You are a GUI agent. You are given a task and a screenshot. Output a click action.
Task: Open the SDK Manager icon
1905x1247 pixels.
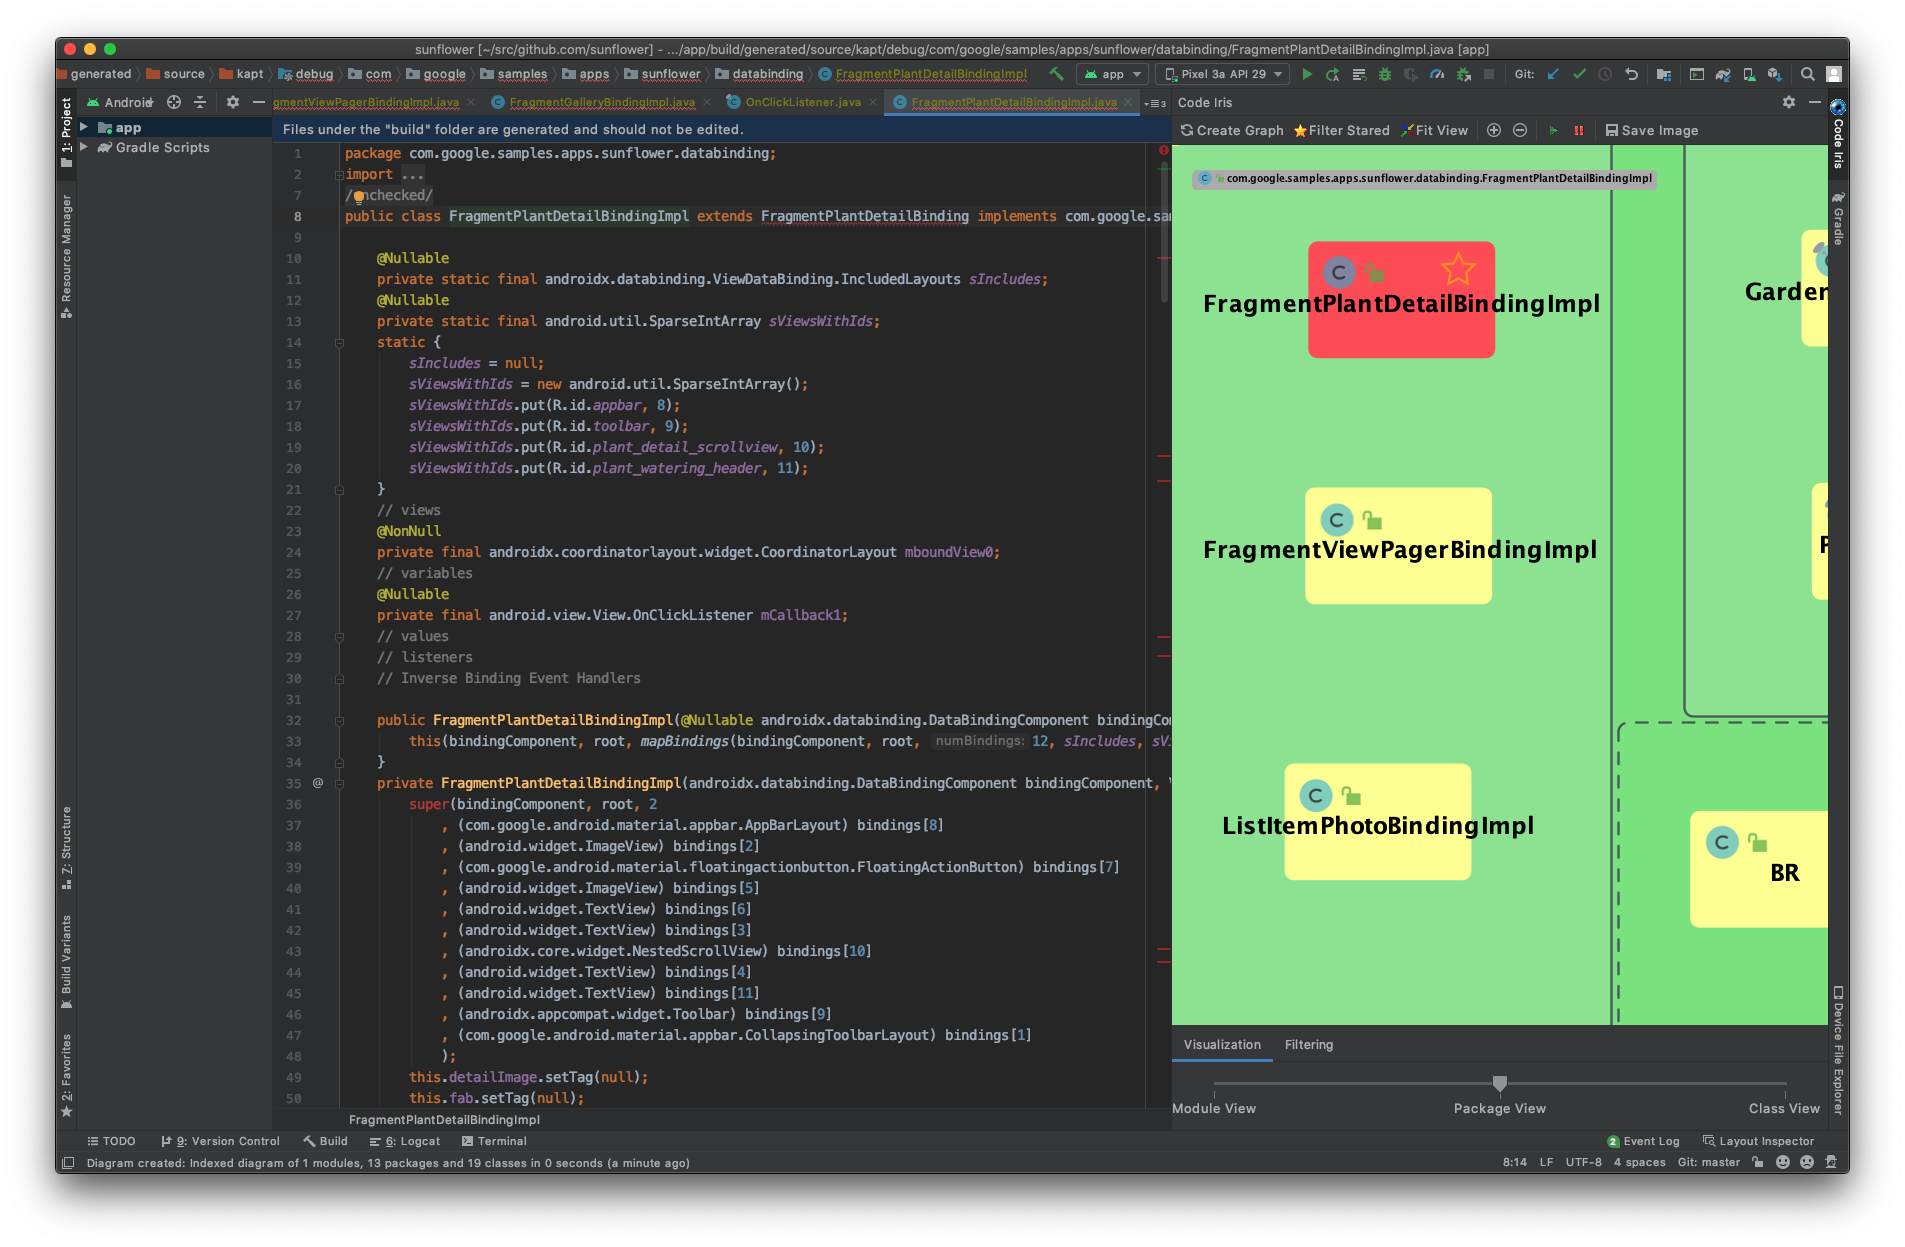1775,74
